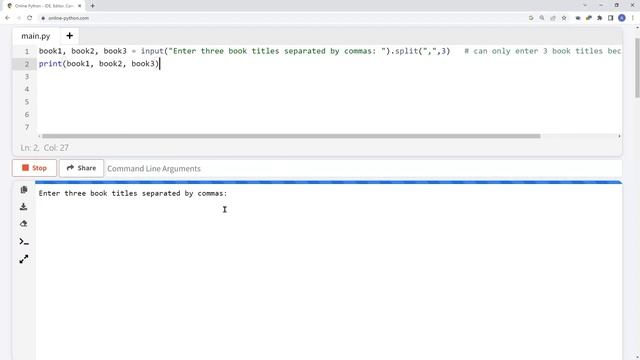Click the yellow extension icon in toolbar
640x360 pixels.
tap(589, 18)
